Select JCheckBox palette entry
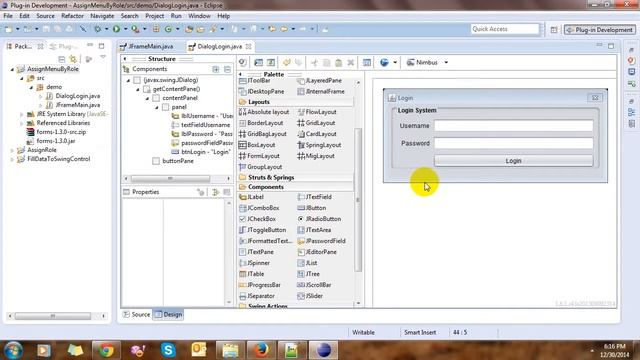The height and width of the screenshot is (360, 640). 258,219
